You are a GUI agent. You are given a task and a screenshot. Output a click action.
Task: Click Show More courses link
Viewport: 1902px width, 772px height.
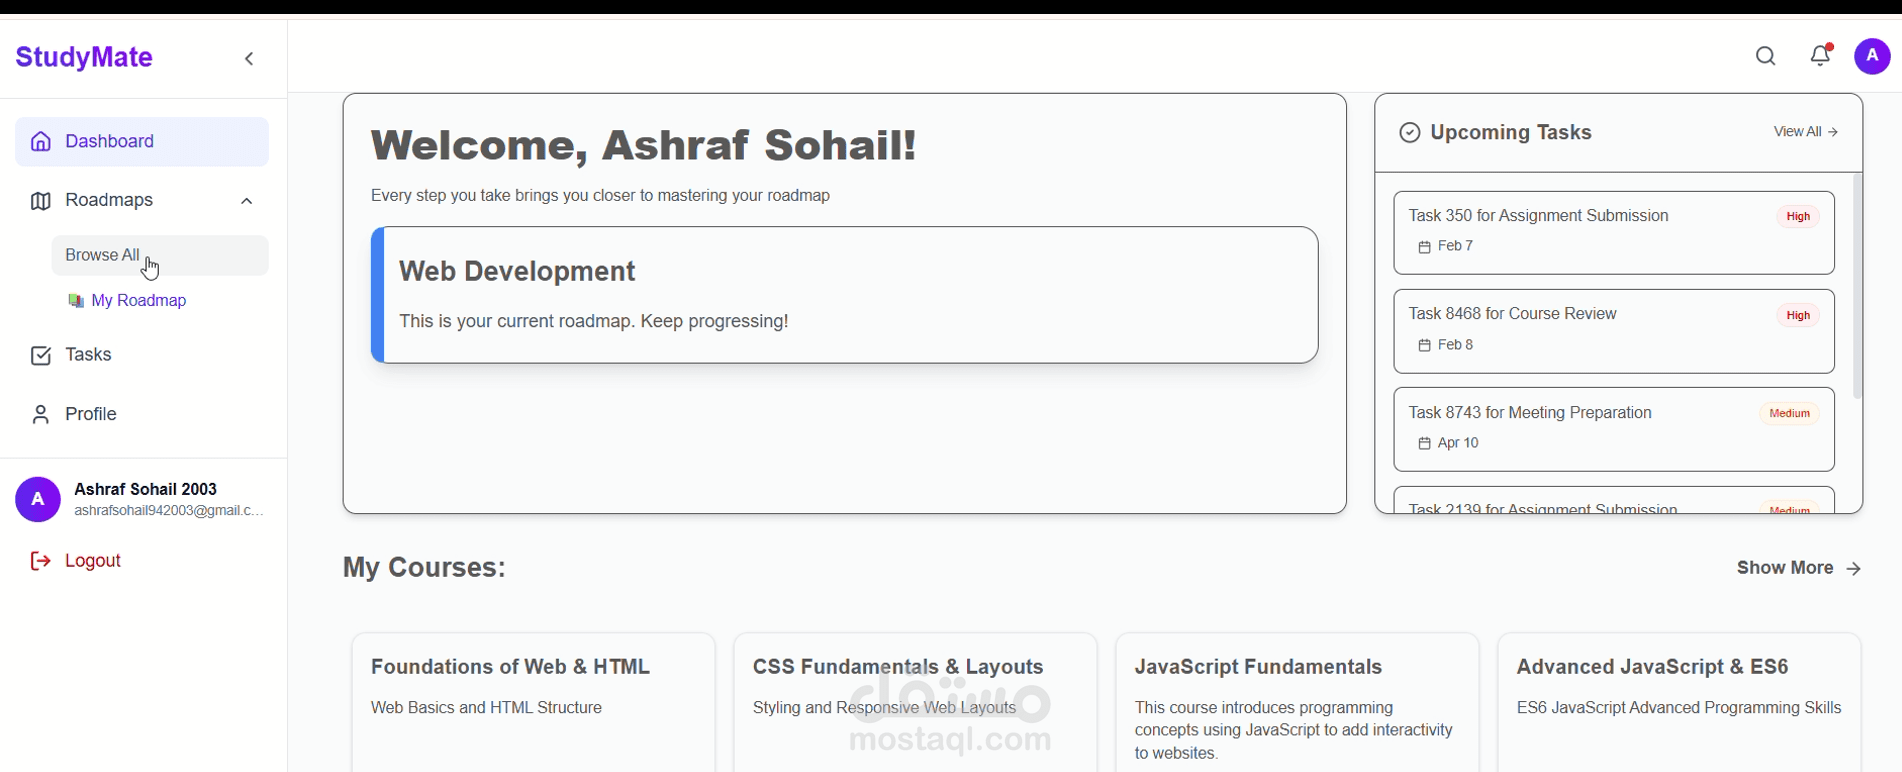tap(1799, 568)
